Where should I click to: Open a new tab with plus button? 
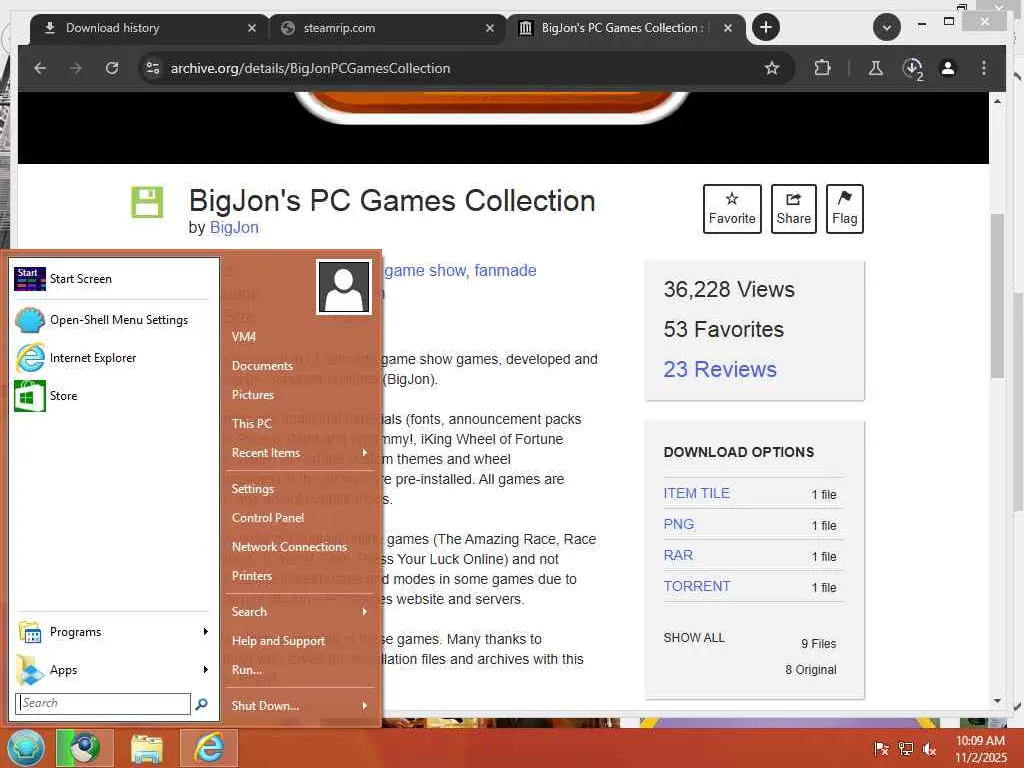pyautogui.click(x=765, y=27)
